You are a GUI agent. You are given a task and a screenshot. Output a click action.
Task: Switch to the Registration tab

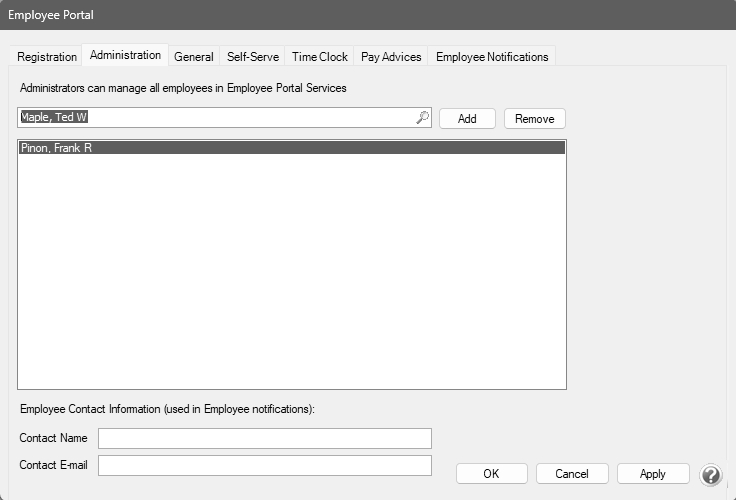(x=47, y=57)
